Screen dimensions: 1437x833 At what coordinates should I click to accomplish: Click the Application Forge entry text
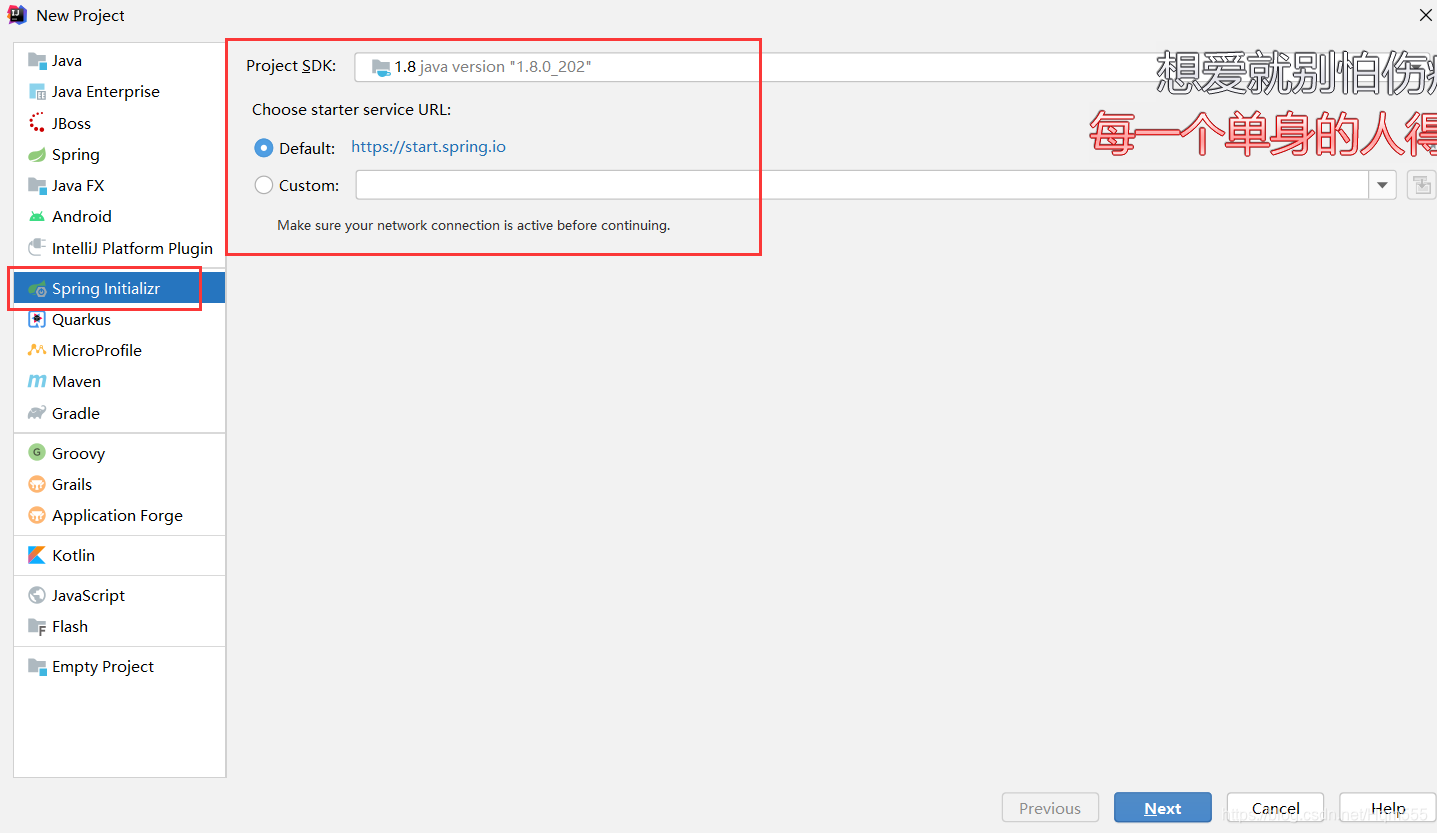pyautogui.click(x=117, y=516)
